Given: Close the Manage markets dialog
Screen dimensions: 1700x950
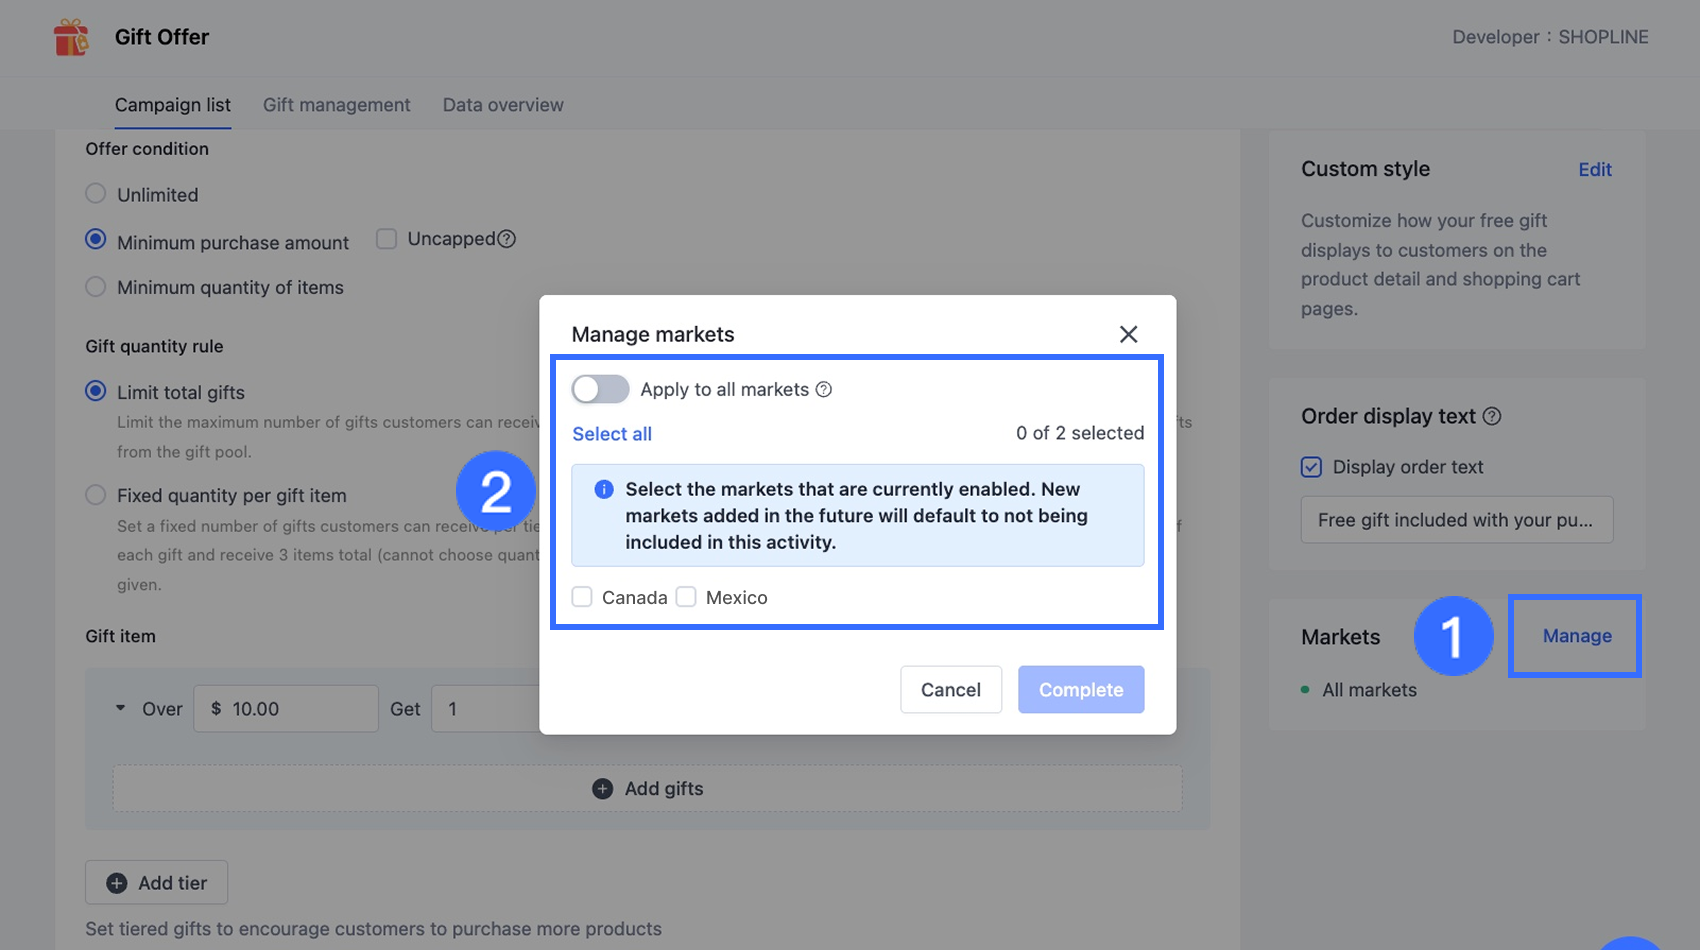Looking at the screenshot, I should pyautogui.click(x=1128, y=334).
